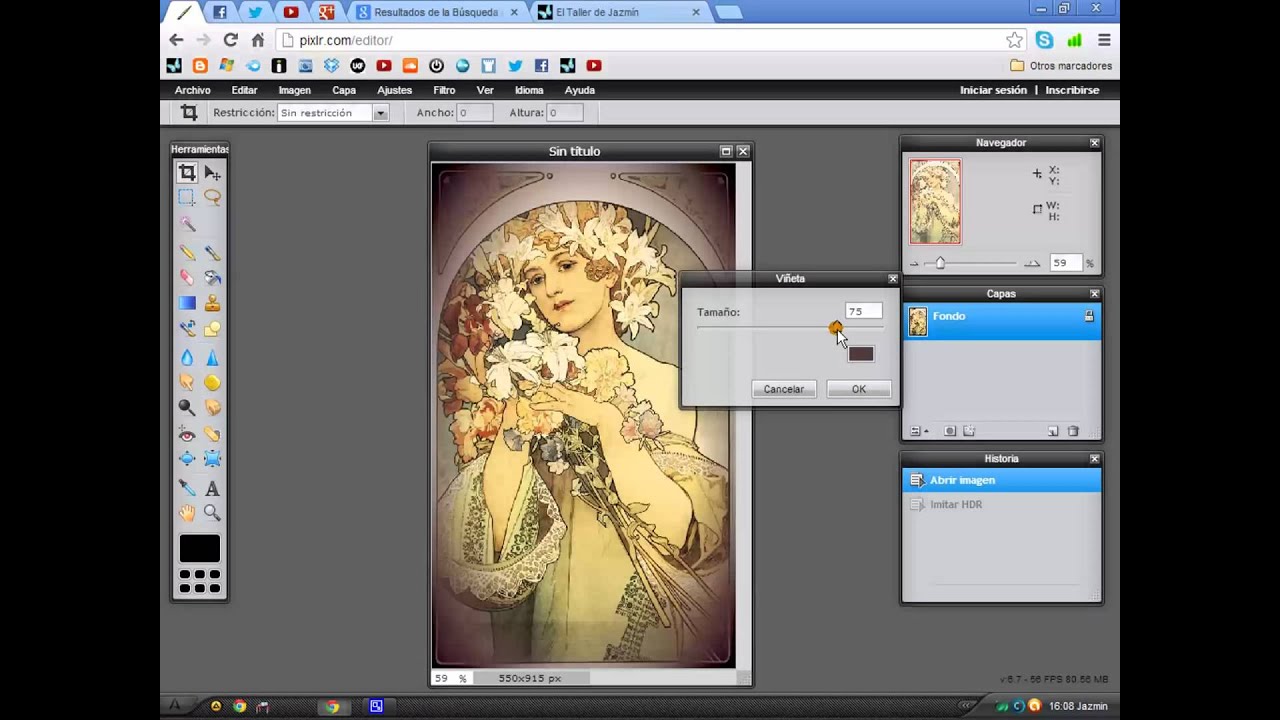This screenshot has width=1280, height=720.
Task: Select the Pinch tool
Action: pyautogui.click(x=212, y=459)
